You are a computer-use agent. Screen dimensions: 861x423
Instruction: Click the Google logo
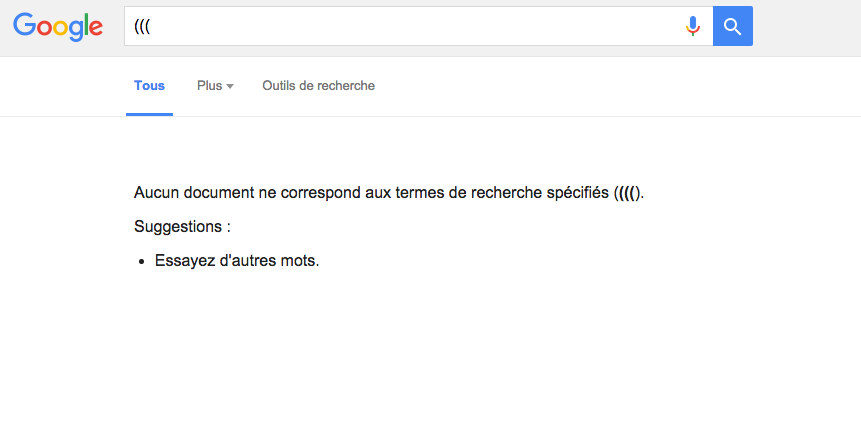58,26
